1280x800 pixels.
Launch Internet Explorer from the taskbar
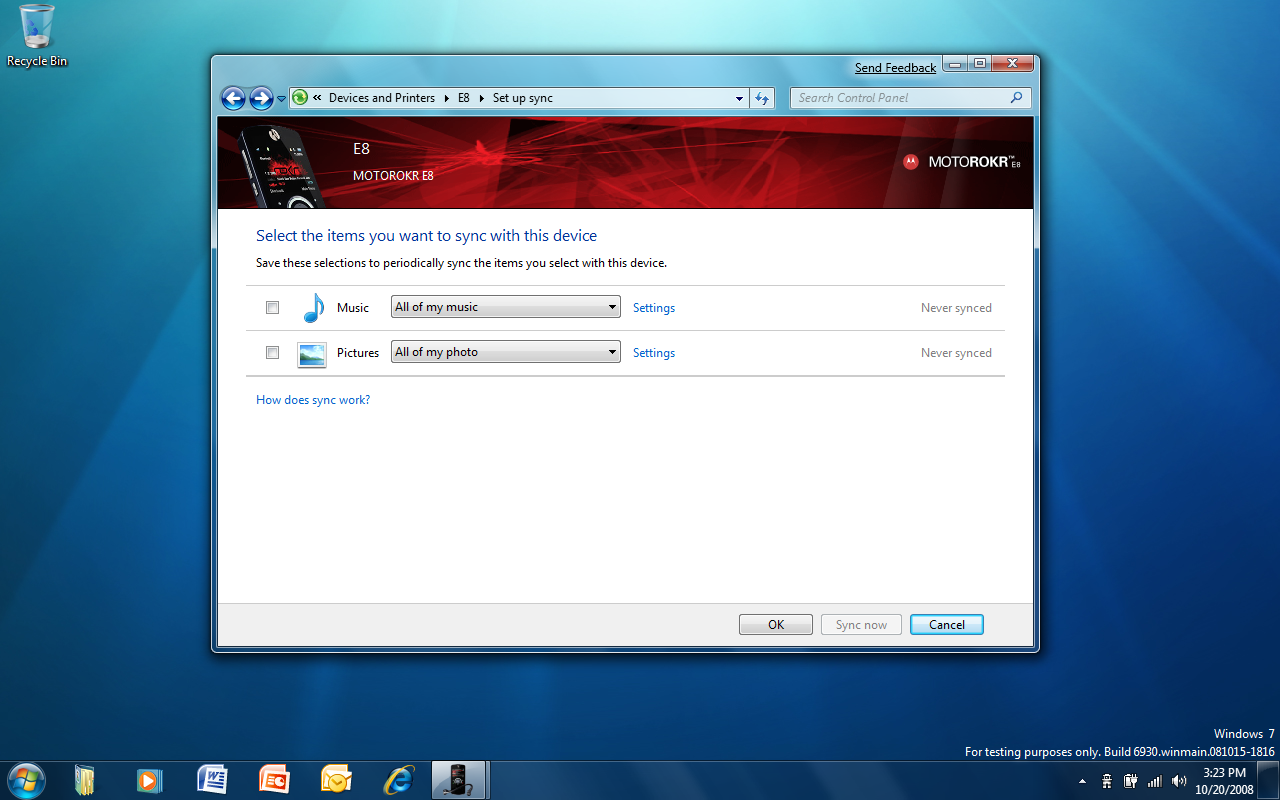[399, 780]
